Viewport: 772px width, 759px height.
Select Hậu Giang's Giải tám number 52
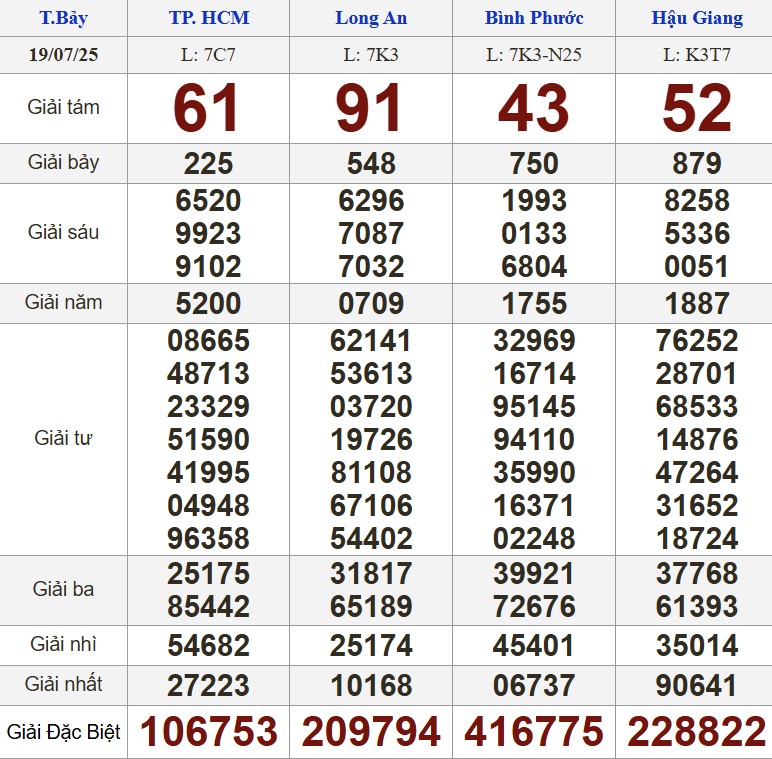click(697, 108)
